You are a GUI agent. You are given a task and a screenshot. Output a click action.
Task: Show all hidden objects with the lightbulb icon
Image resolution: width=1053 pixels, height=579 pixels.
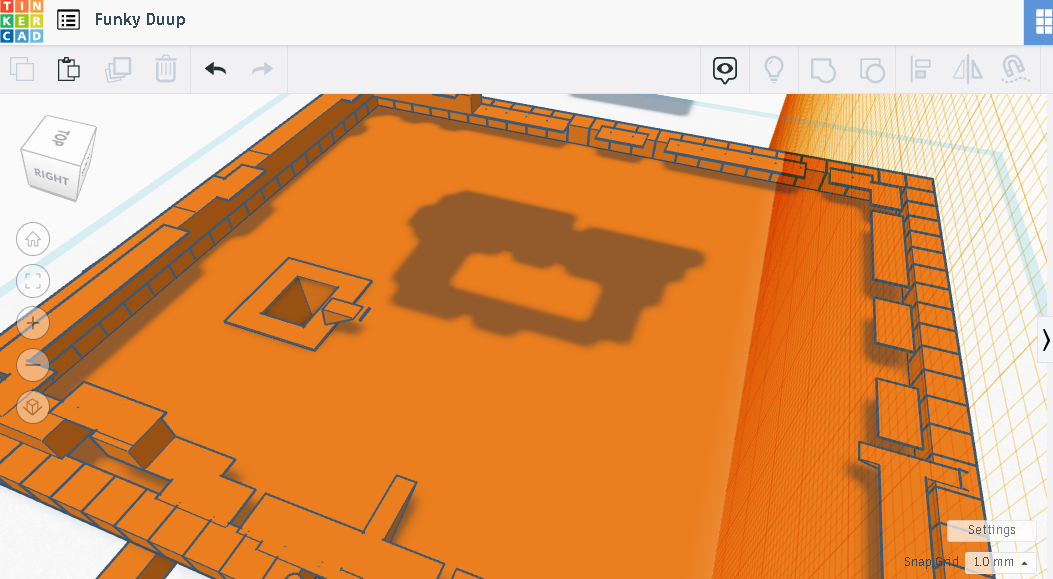pos(774,70)
